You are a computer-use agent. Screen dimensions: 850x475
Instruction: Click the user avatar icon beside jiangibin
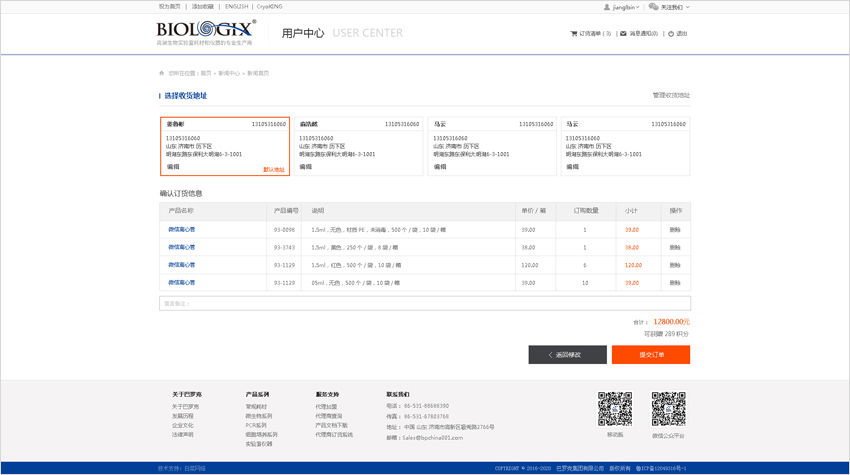[607, 7]
